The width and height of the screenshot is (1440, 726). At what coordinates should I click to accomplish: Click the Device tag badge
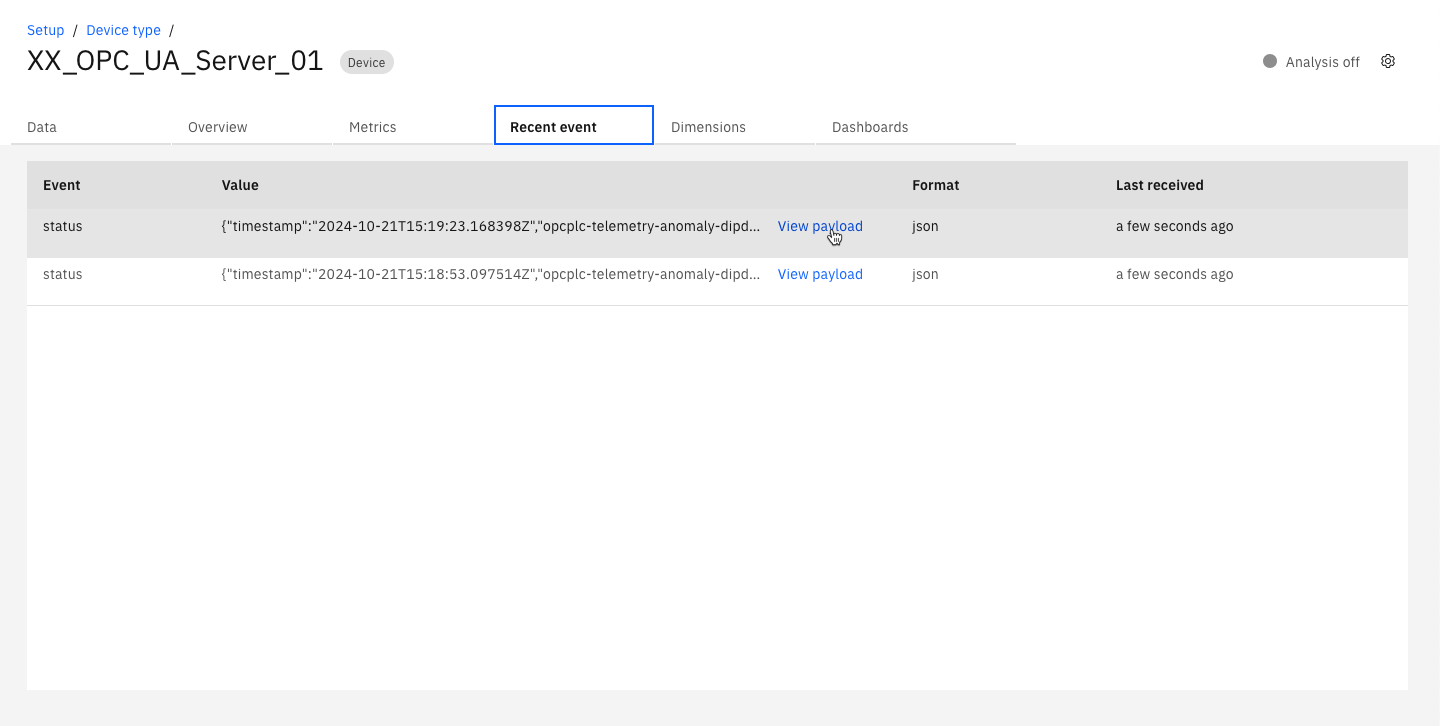tap(367, 62)
